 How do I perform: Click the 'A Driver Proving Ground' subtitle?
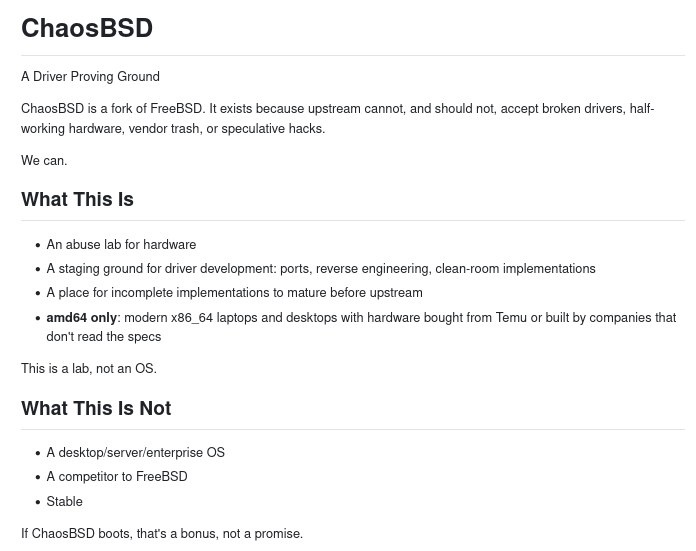click(90, 76)
